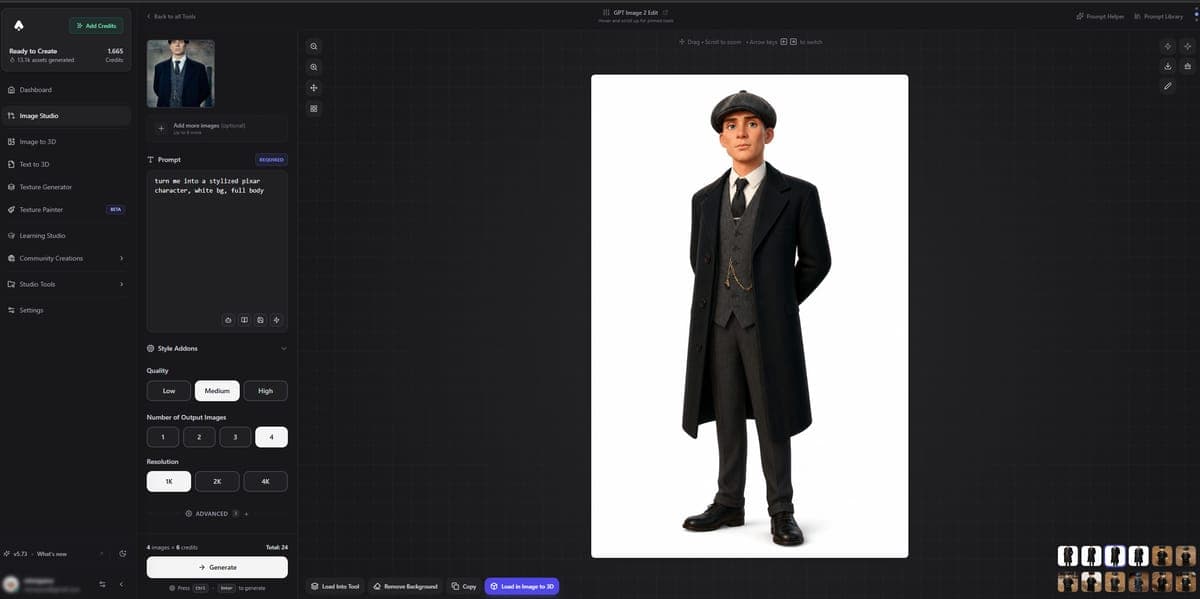
Task: Expand the Style Addons section chevron
Action: tap(283, 349)
